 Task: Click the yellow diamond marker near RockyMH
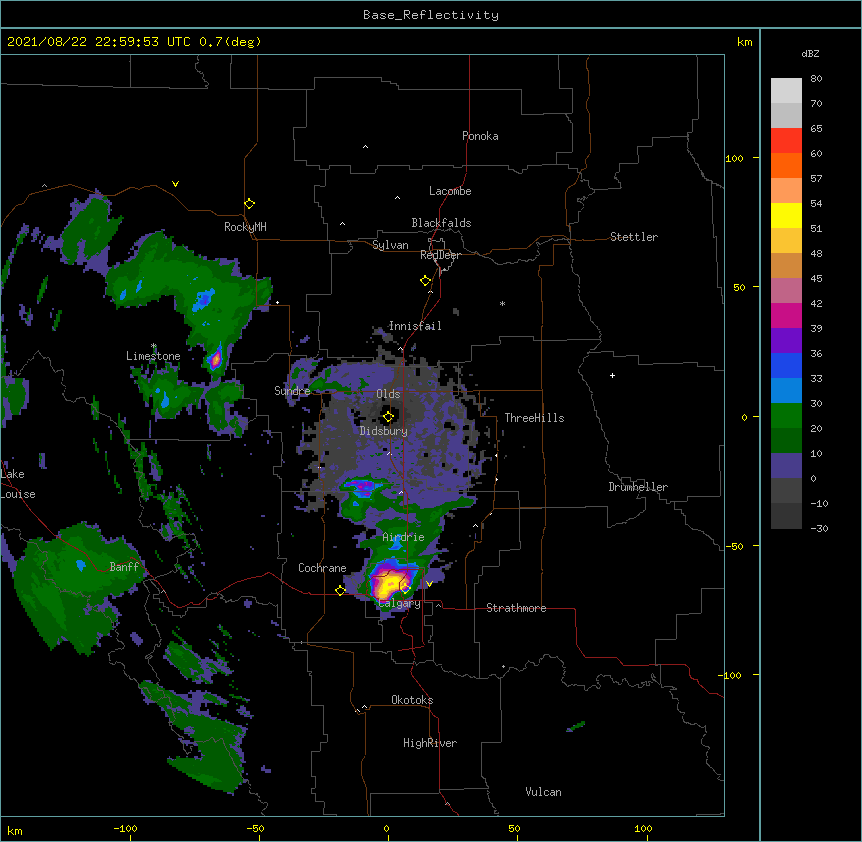[x=249, y=204]
